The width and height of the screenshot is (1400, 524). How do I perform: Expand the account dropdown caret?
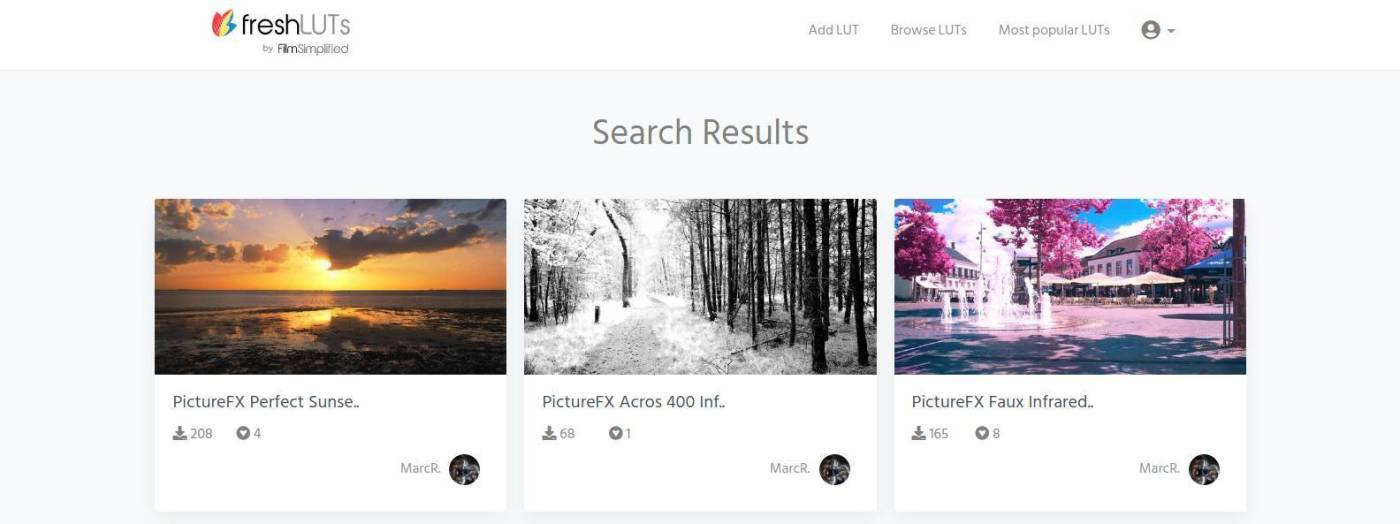coord(1171,31)
